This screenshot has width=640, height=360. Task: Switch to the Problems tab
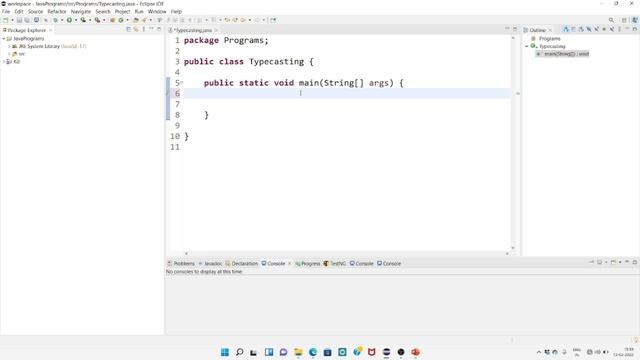(181, 264)
